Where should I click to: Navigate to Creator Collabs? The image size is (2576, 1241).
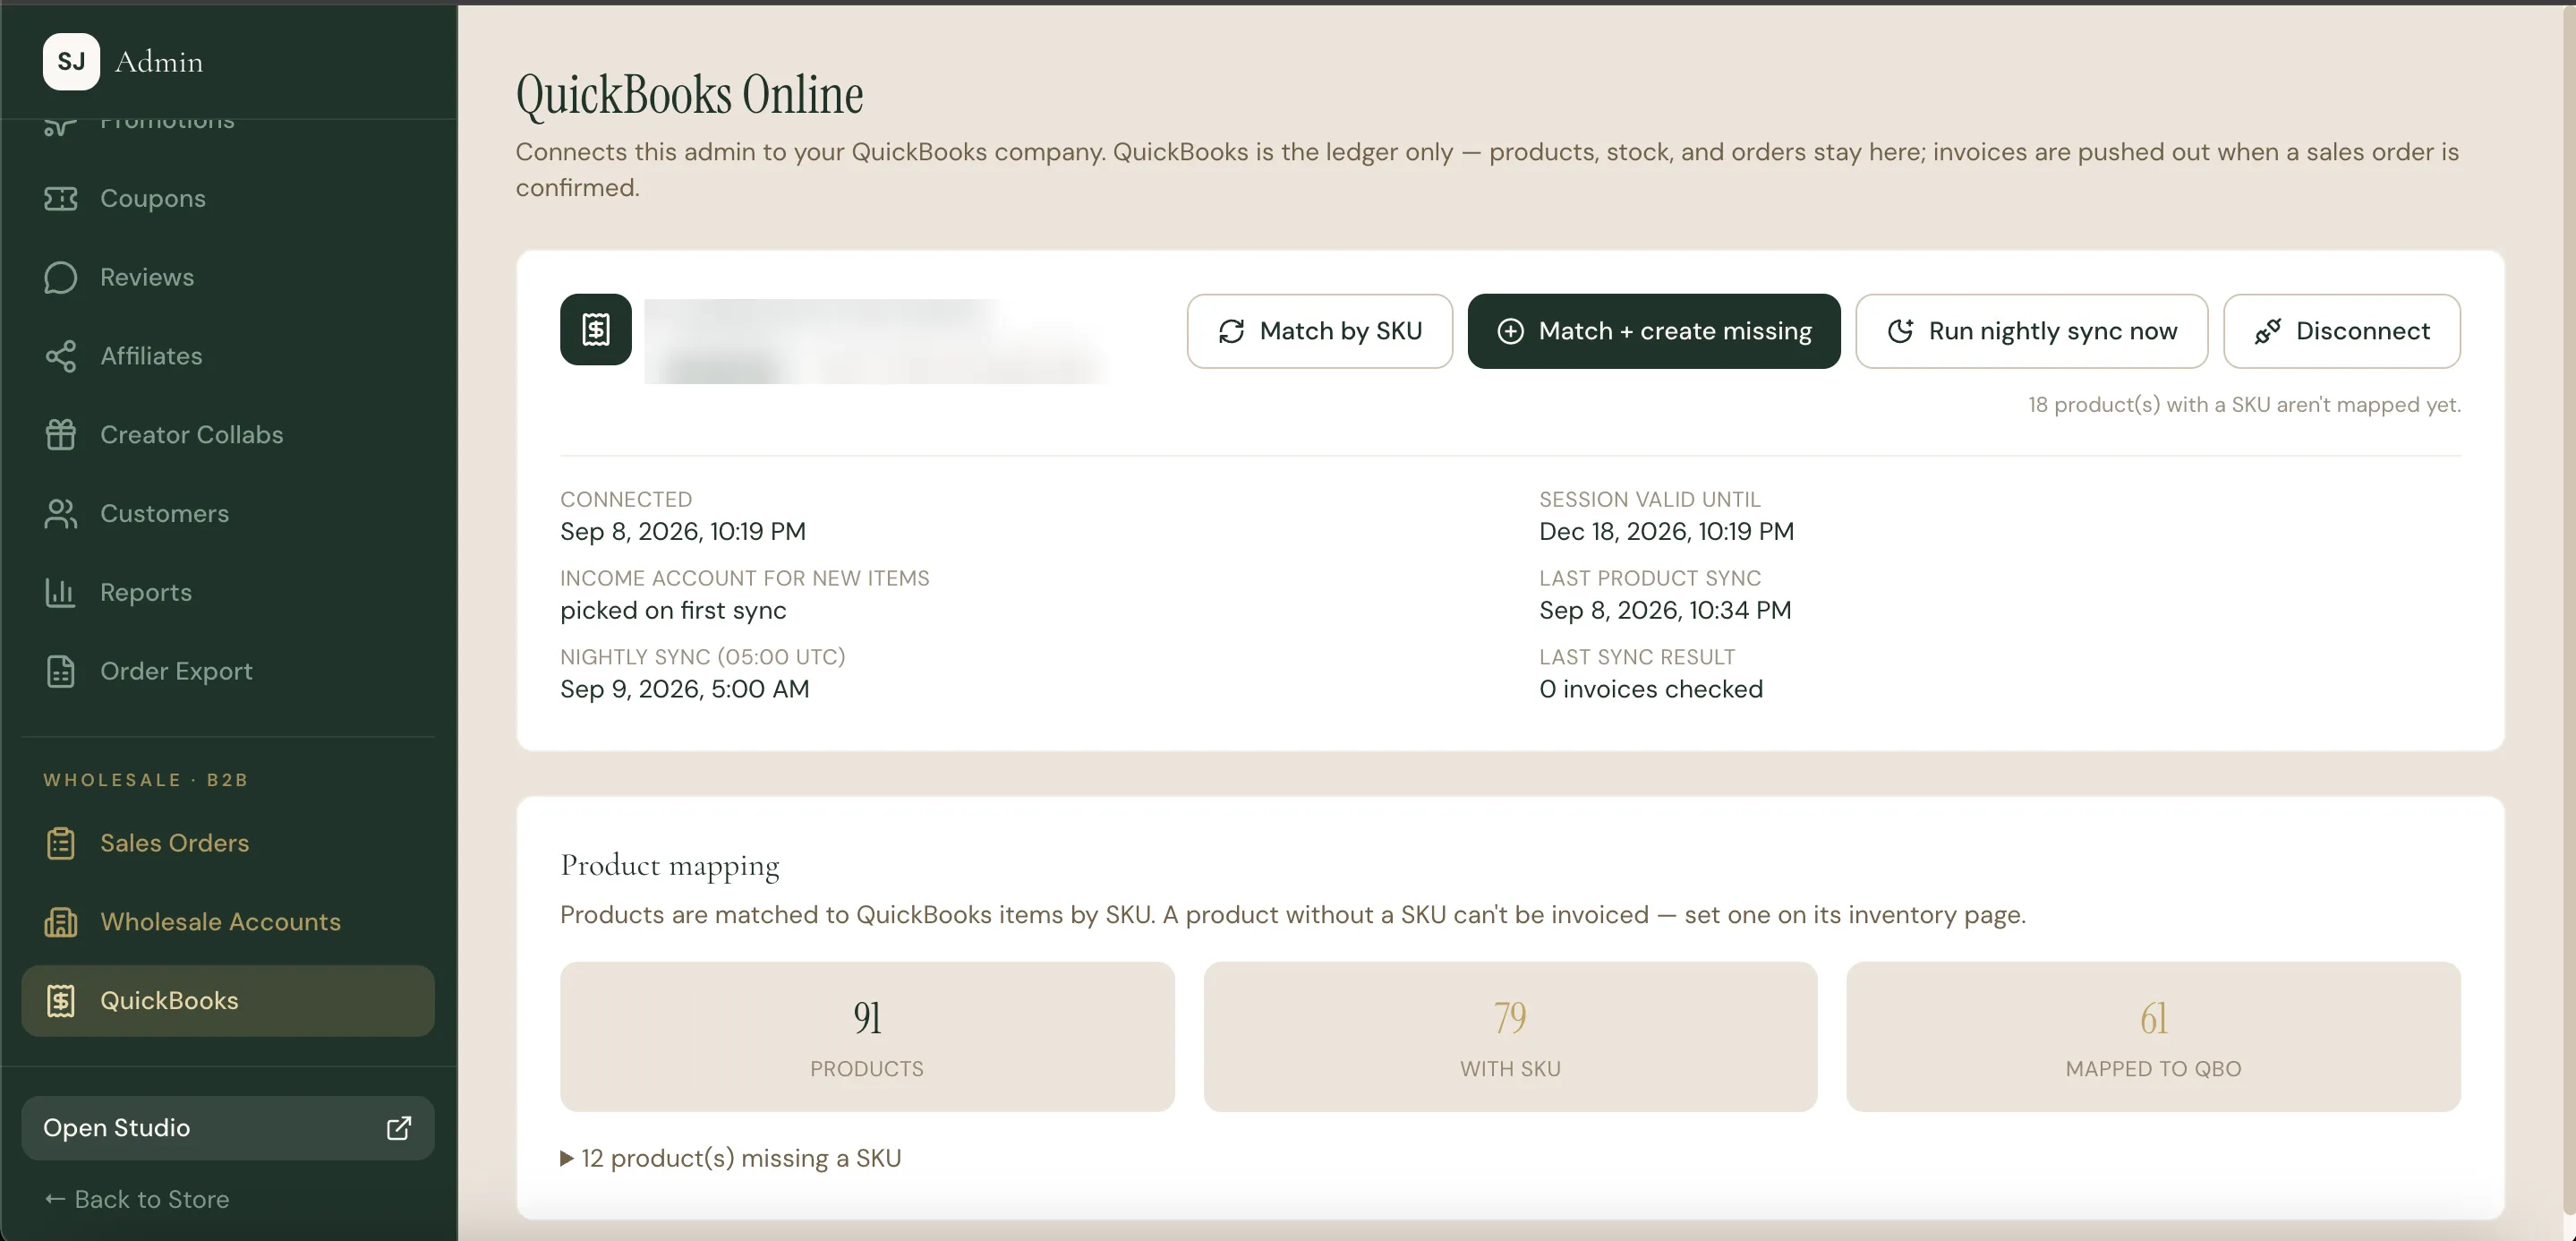[228, 435]
